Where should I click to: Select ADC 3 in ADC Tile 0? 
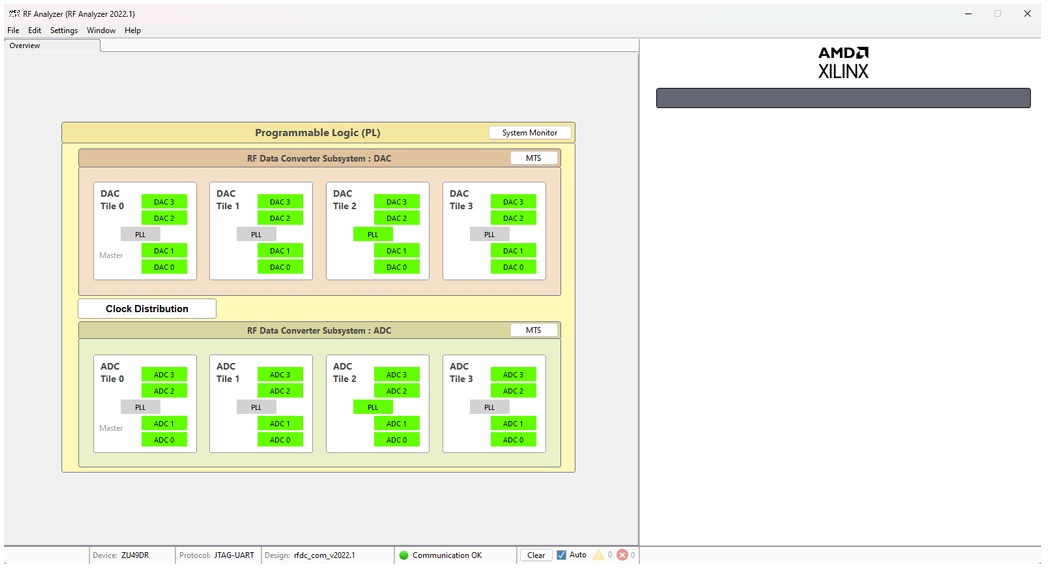coord(164,374)
